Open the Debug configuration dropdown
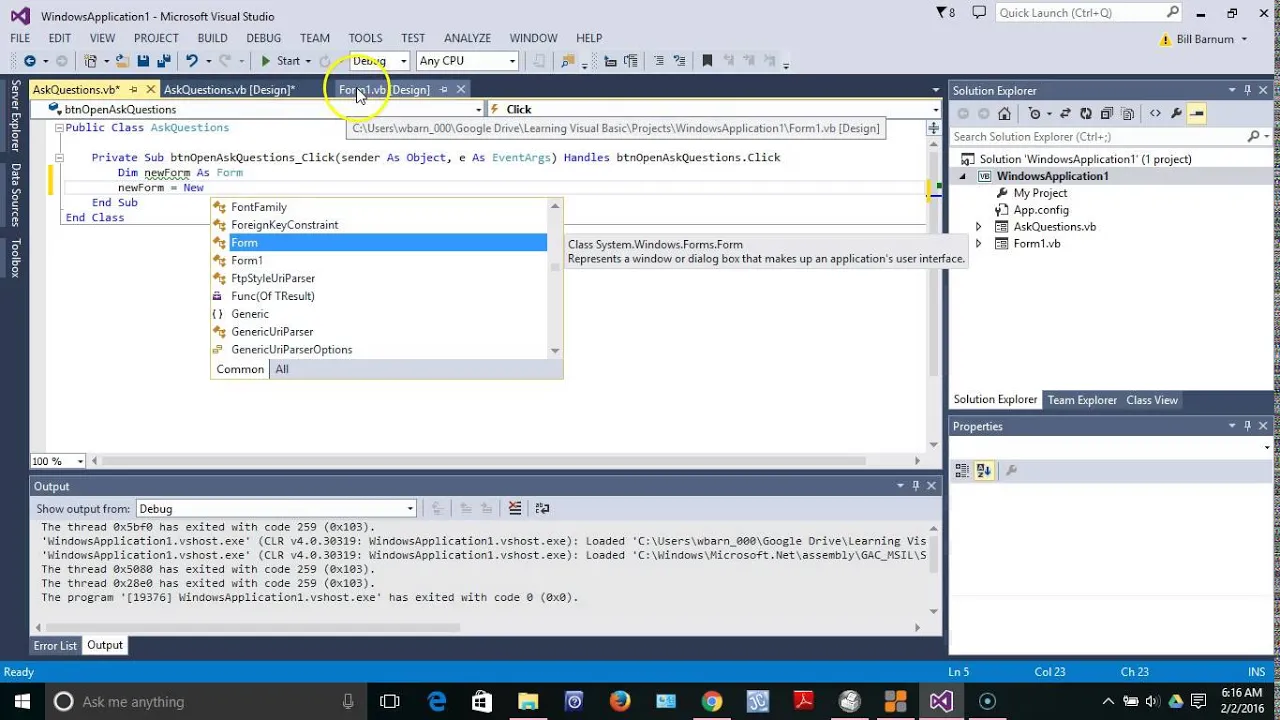1280x720 pixels. click(x=379, y=61)
